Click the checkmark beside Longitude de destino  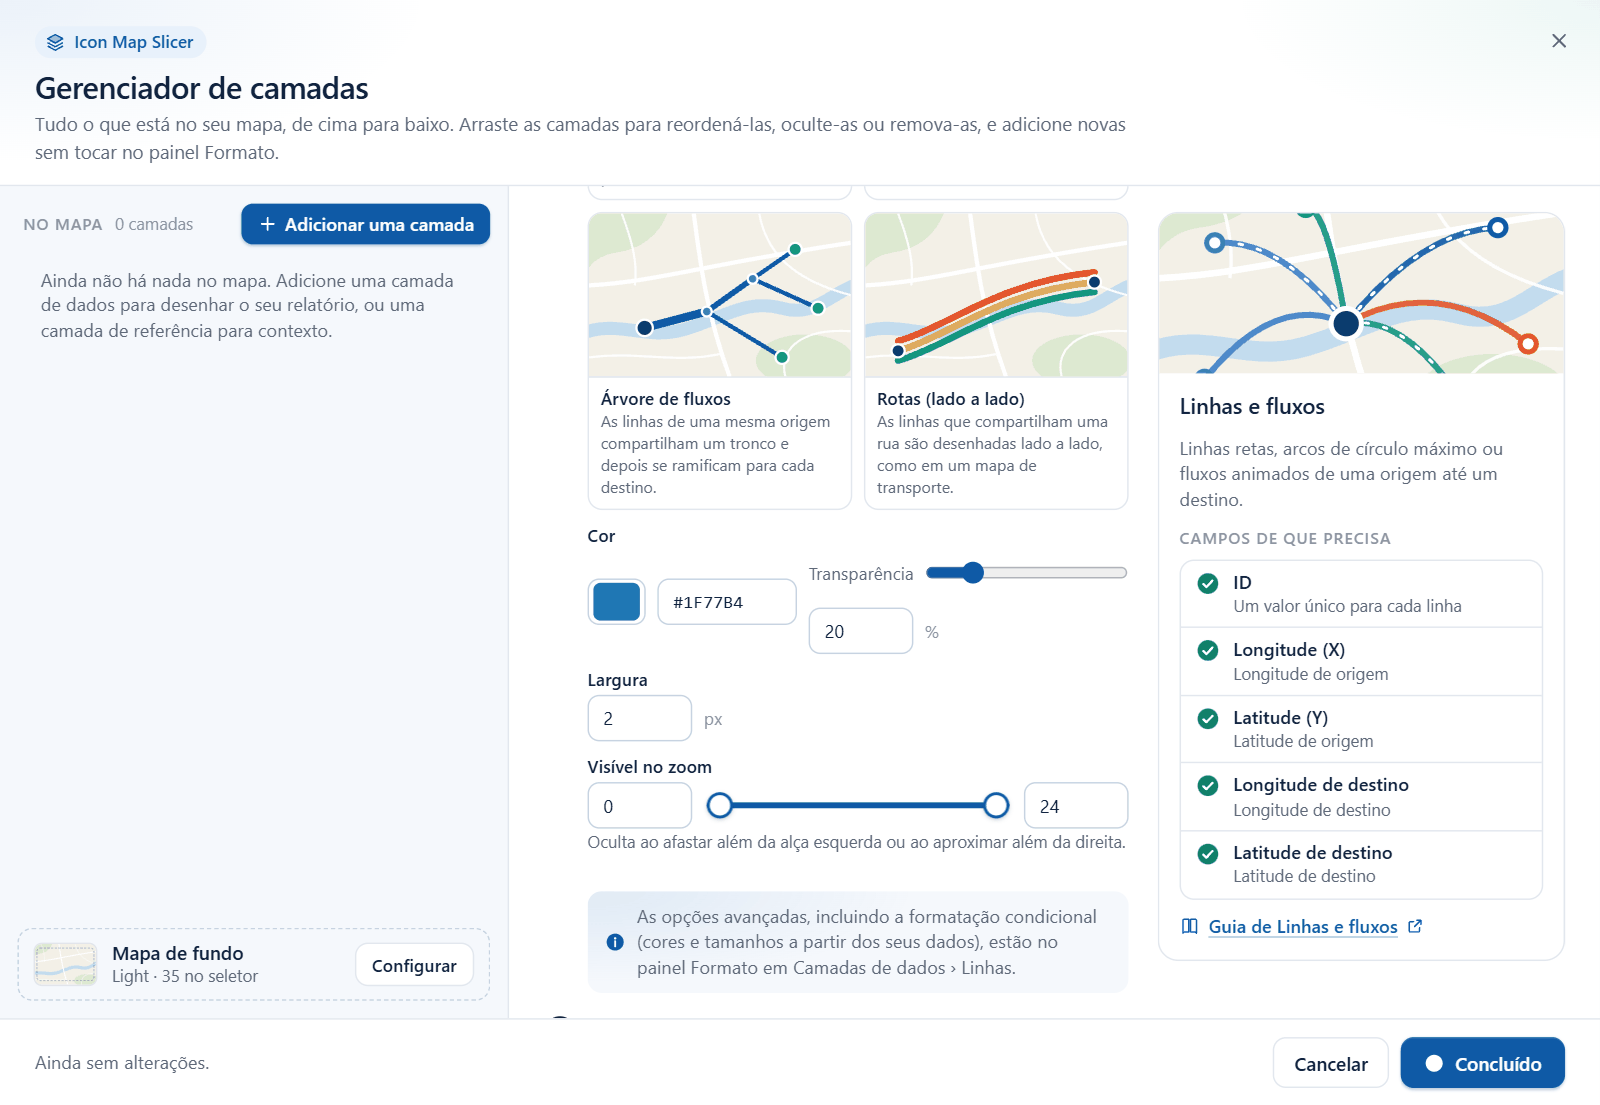(1208, 785)
